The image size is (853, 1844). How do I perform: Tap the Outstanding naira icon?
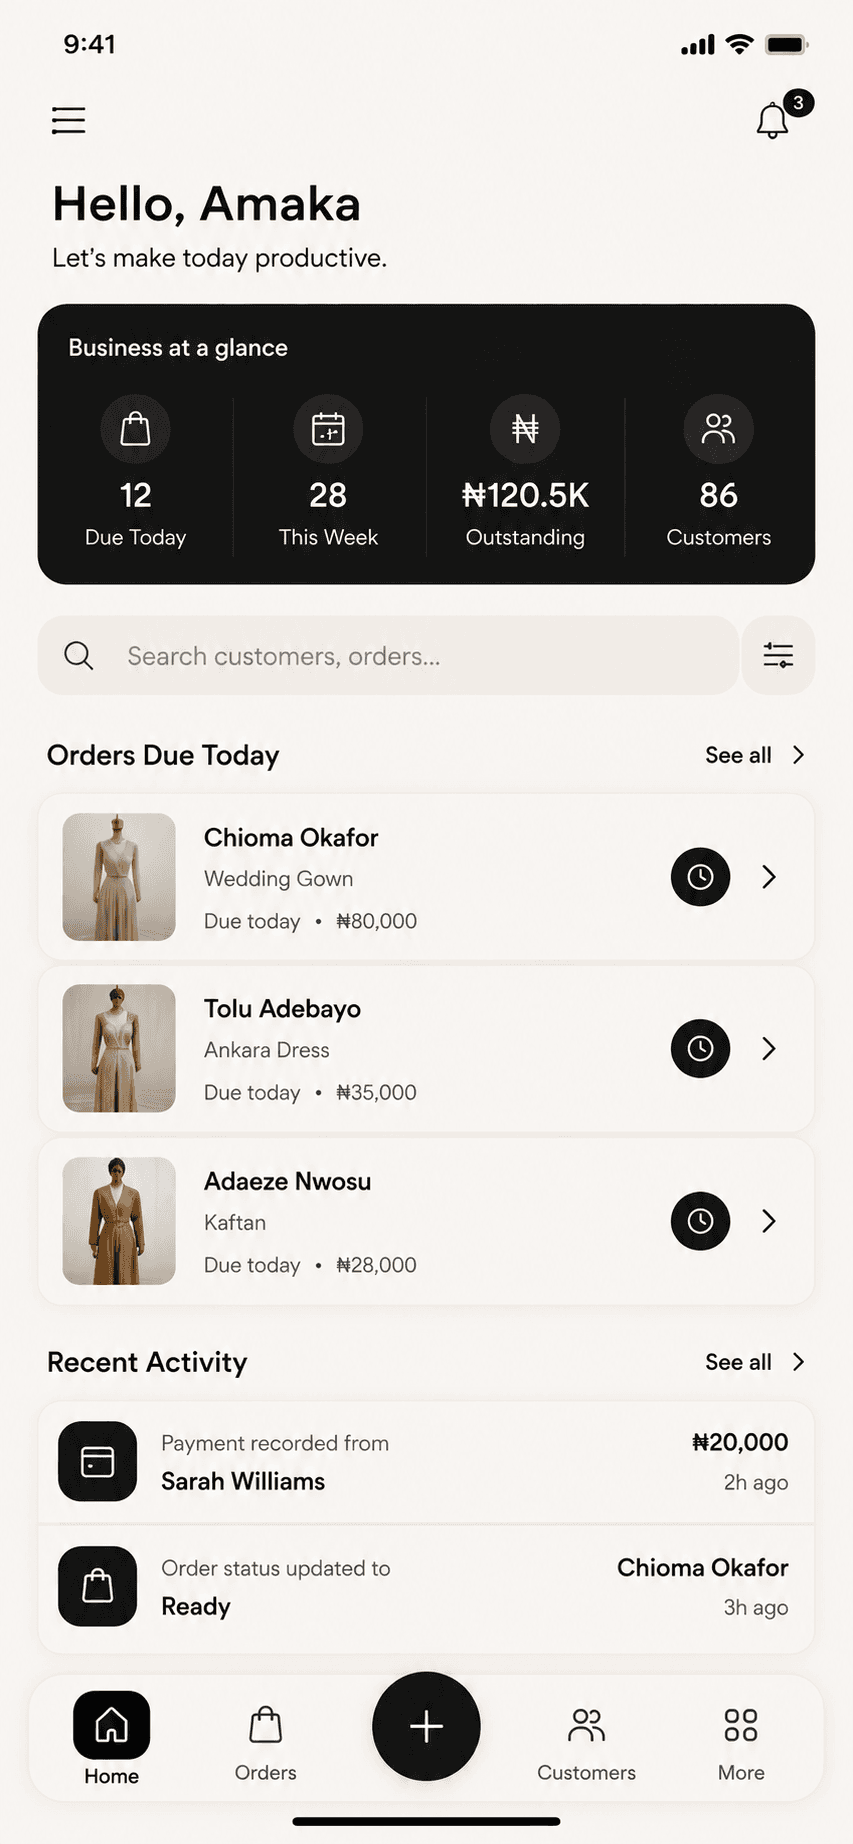[x=525, y=429]
